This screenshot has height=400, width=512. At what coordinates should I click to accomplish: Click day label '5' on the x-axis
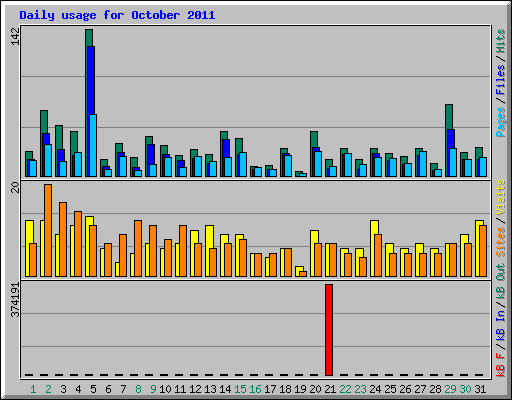(93, 389)
